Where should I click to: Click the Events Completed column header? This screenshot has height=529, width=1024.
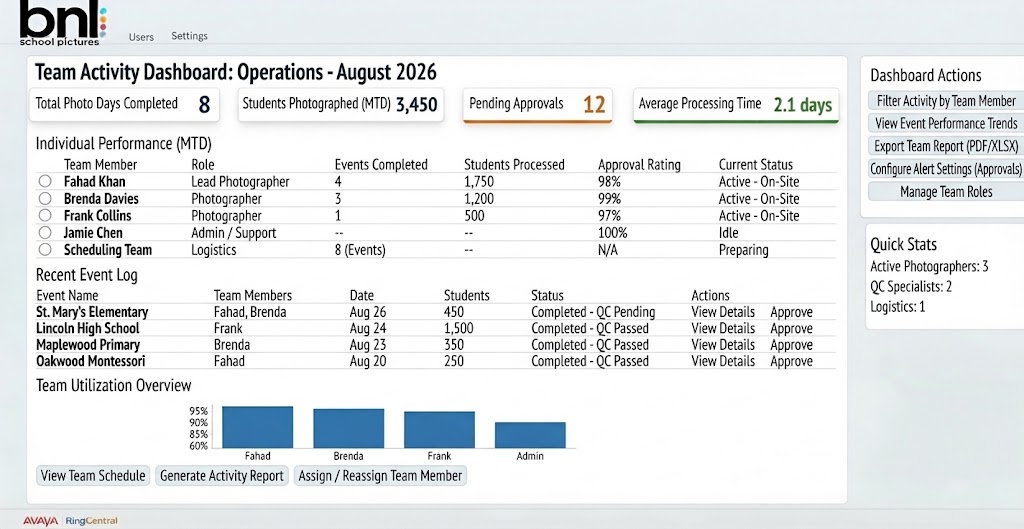[381, 165]
